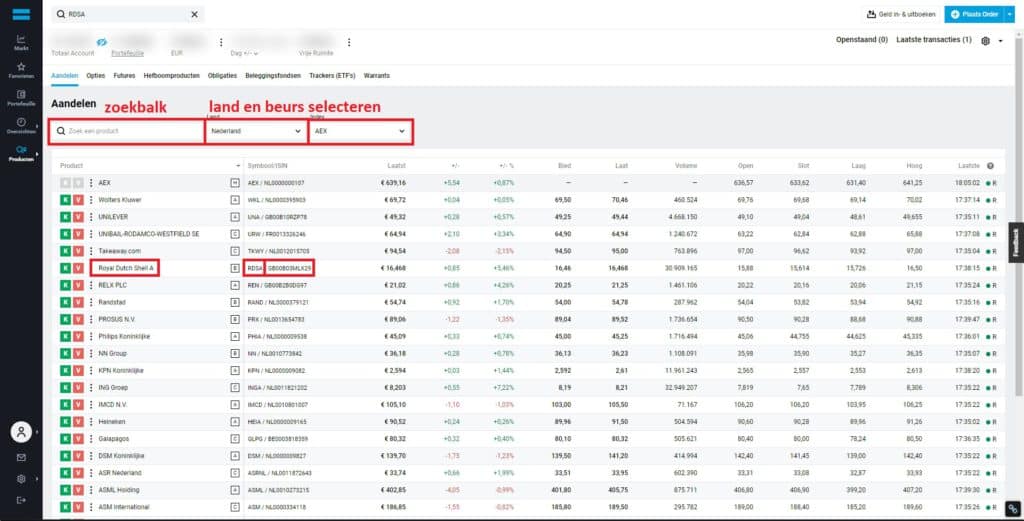Viewport: 1024px width, 521px height.
Task: Click the Zoek een product field
Action: (x=127, y=131)
